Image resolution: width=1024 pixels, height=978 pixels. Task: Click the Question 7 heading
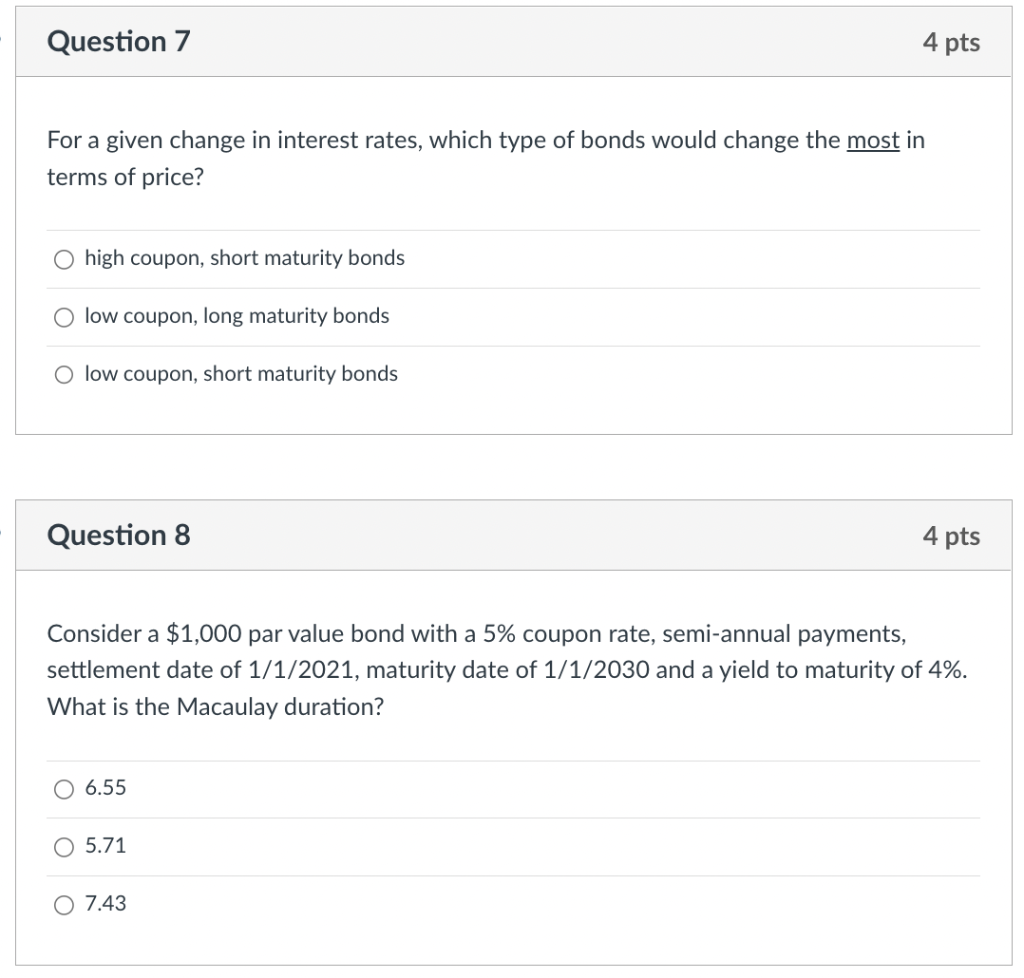point(118,42)
